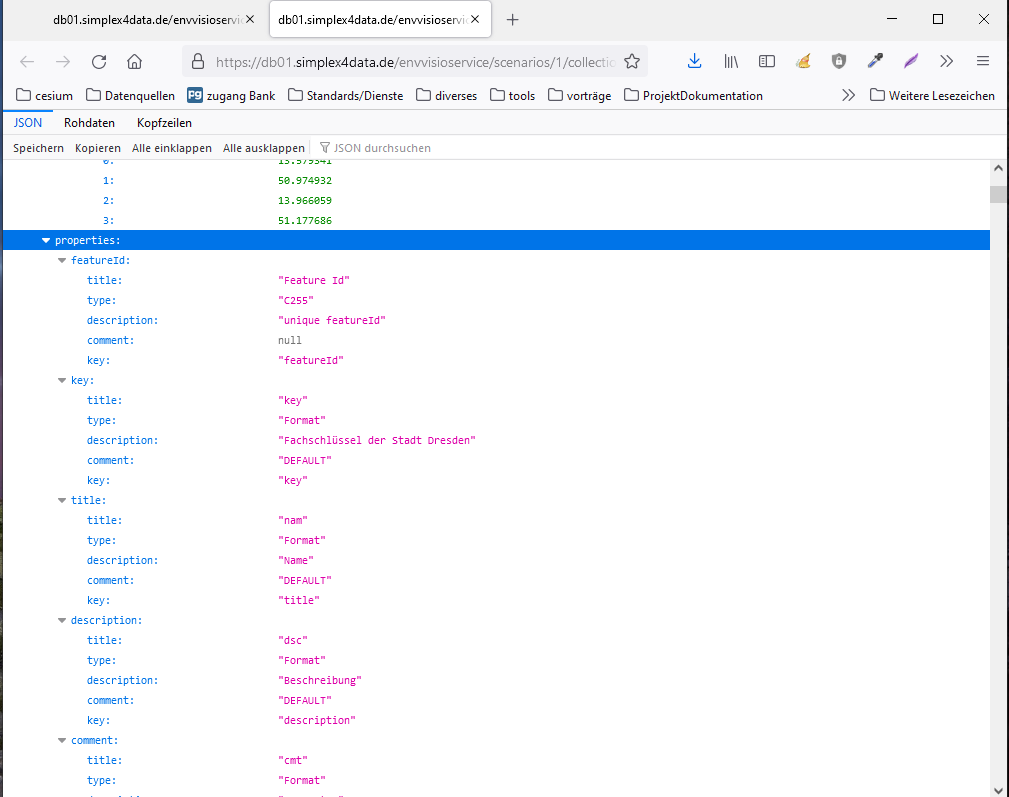This screenshot has height=797, width=1009.
Task: Collapse the description tree node
Action: point(62,620)
